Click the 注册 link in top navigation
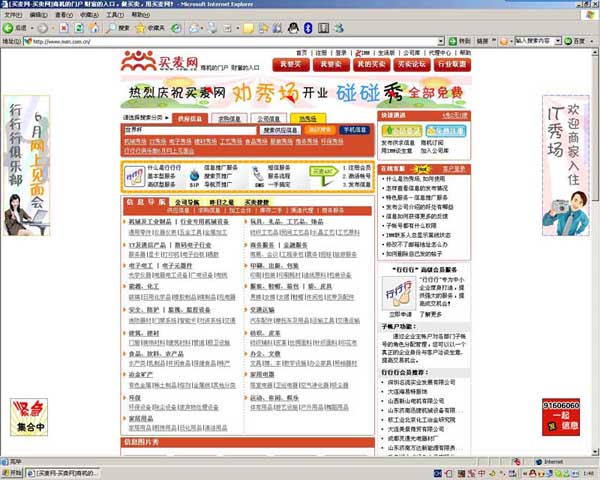 click(x=321, y=53)
